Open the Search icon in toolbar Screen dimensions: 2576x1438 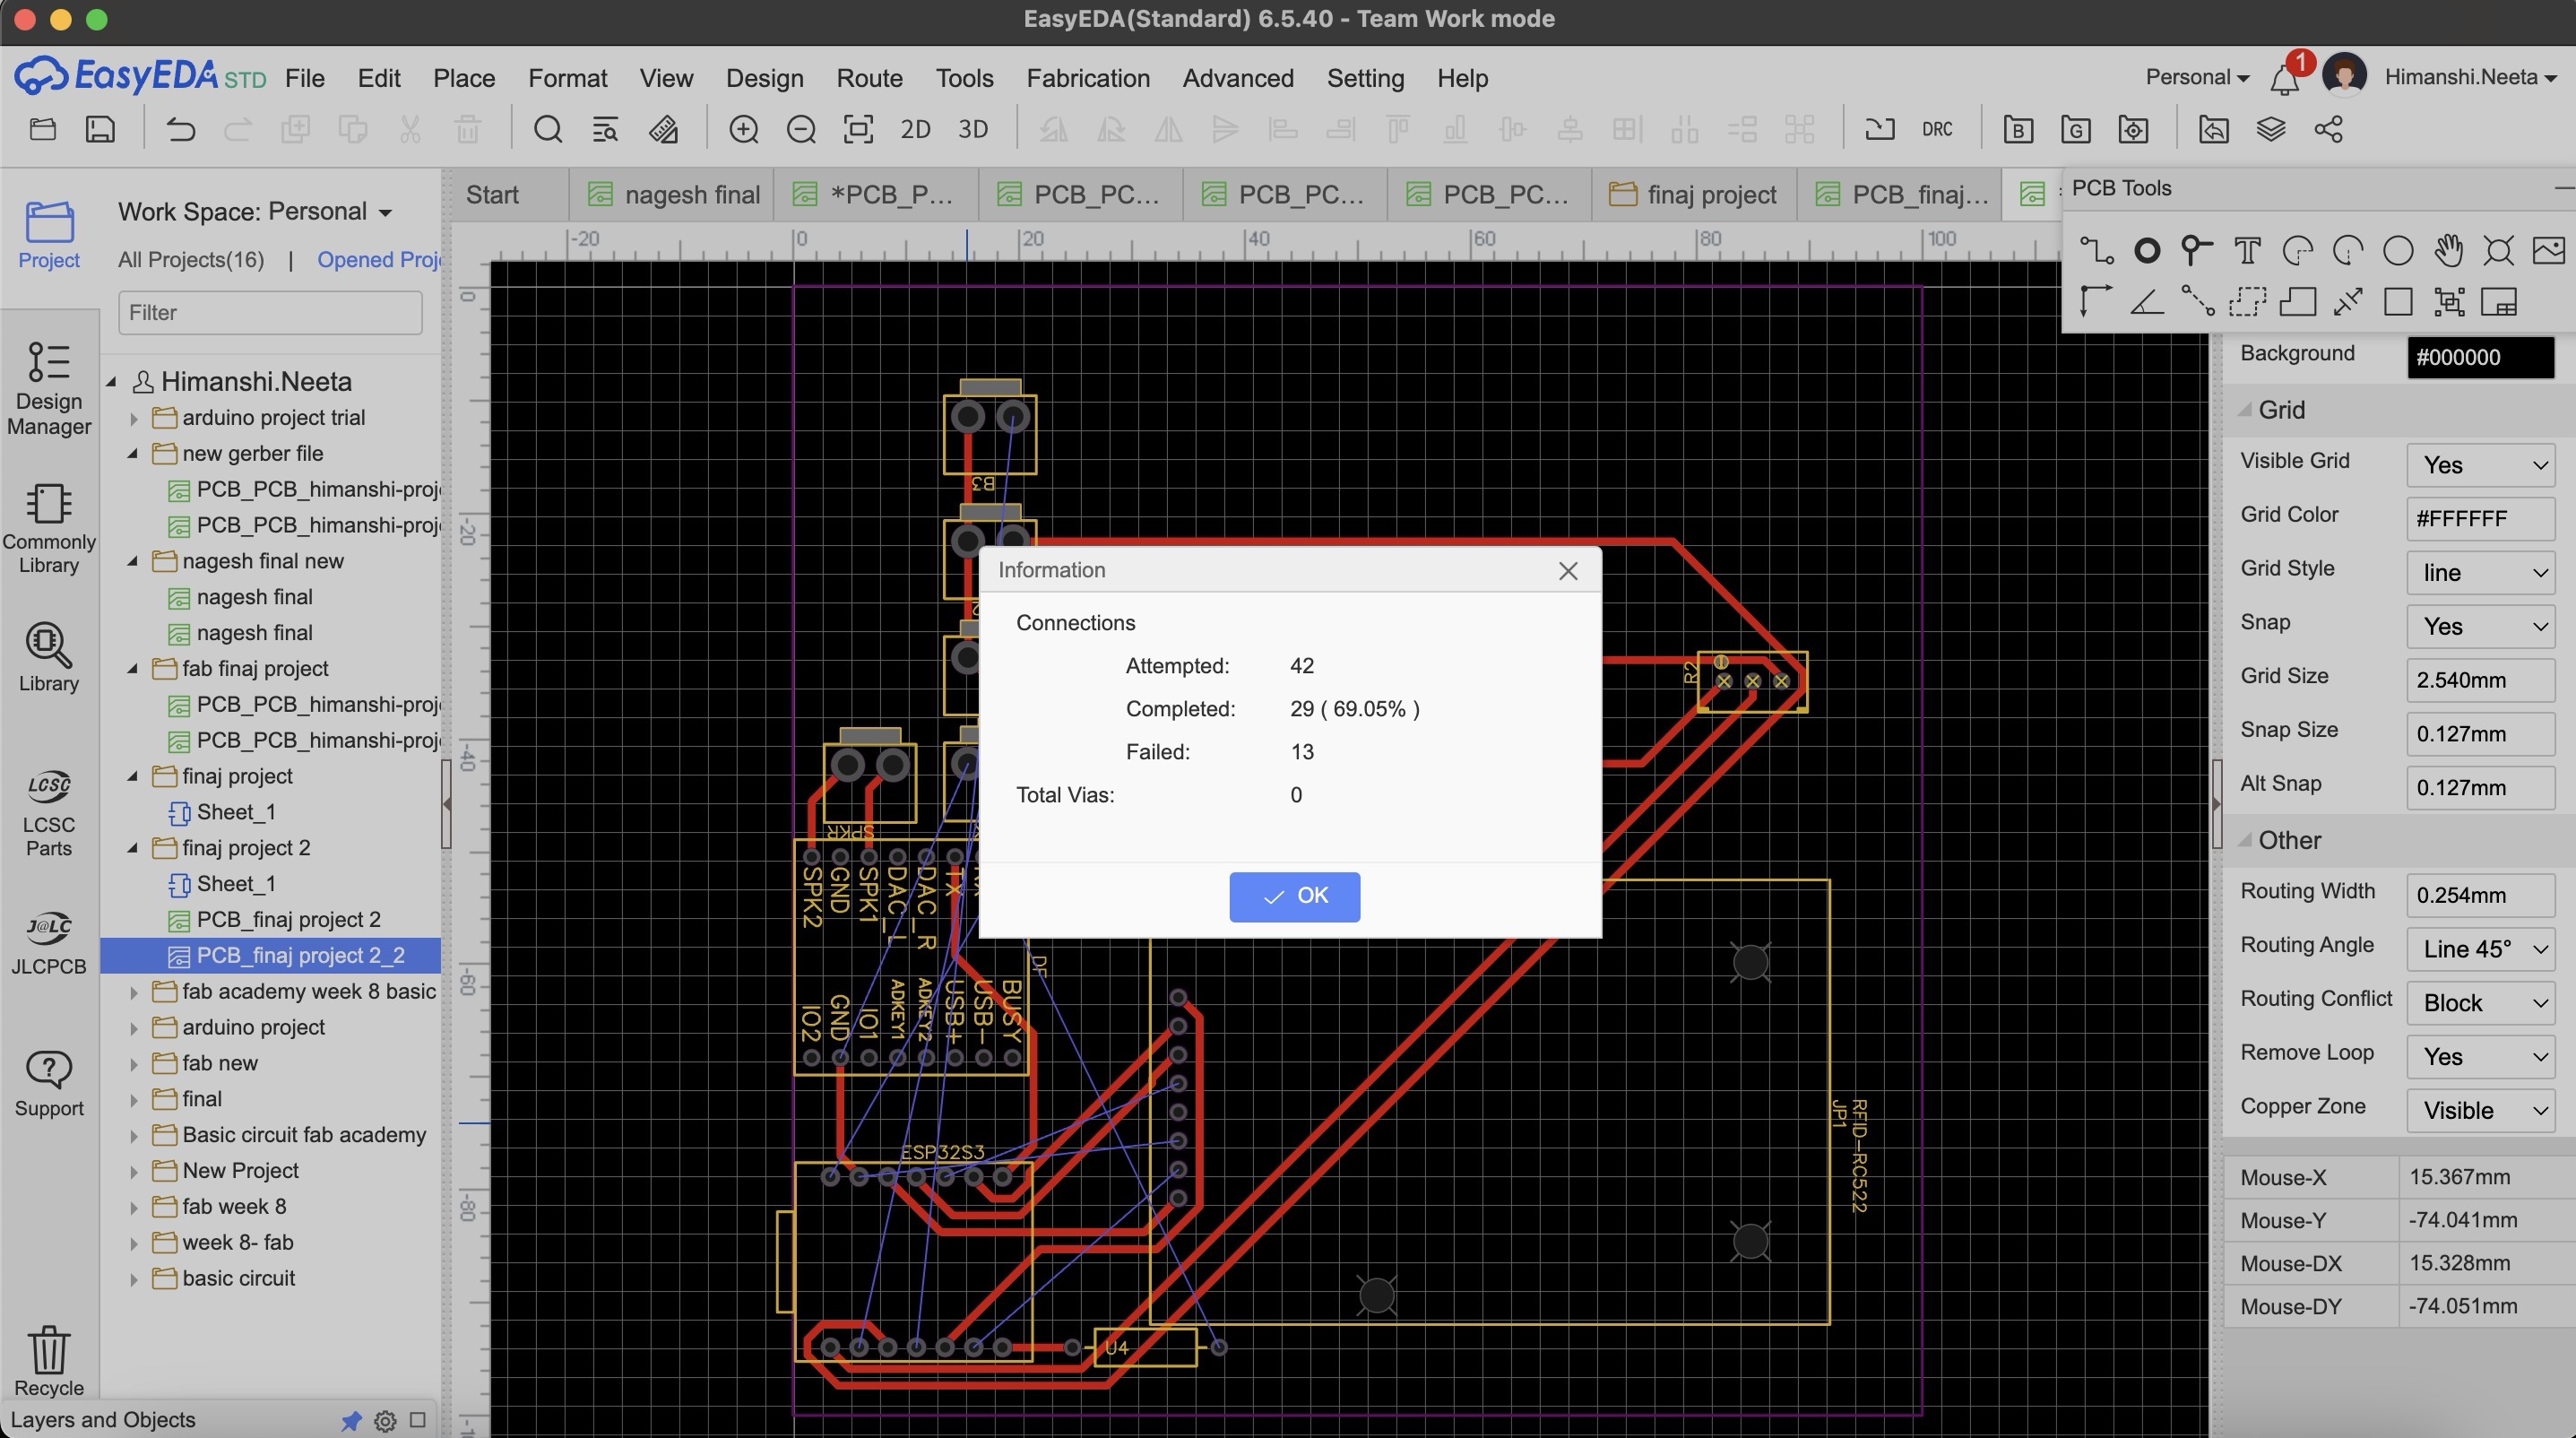click(x=547, y=130)
